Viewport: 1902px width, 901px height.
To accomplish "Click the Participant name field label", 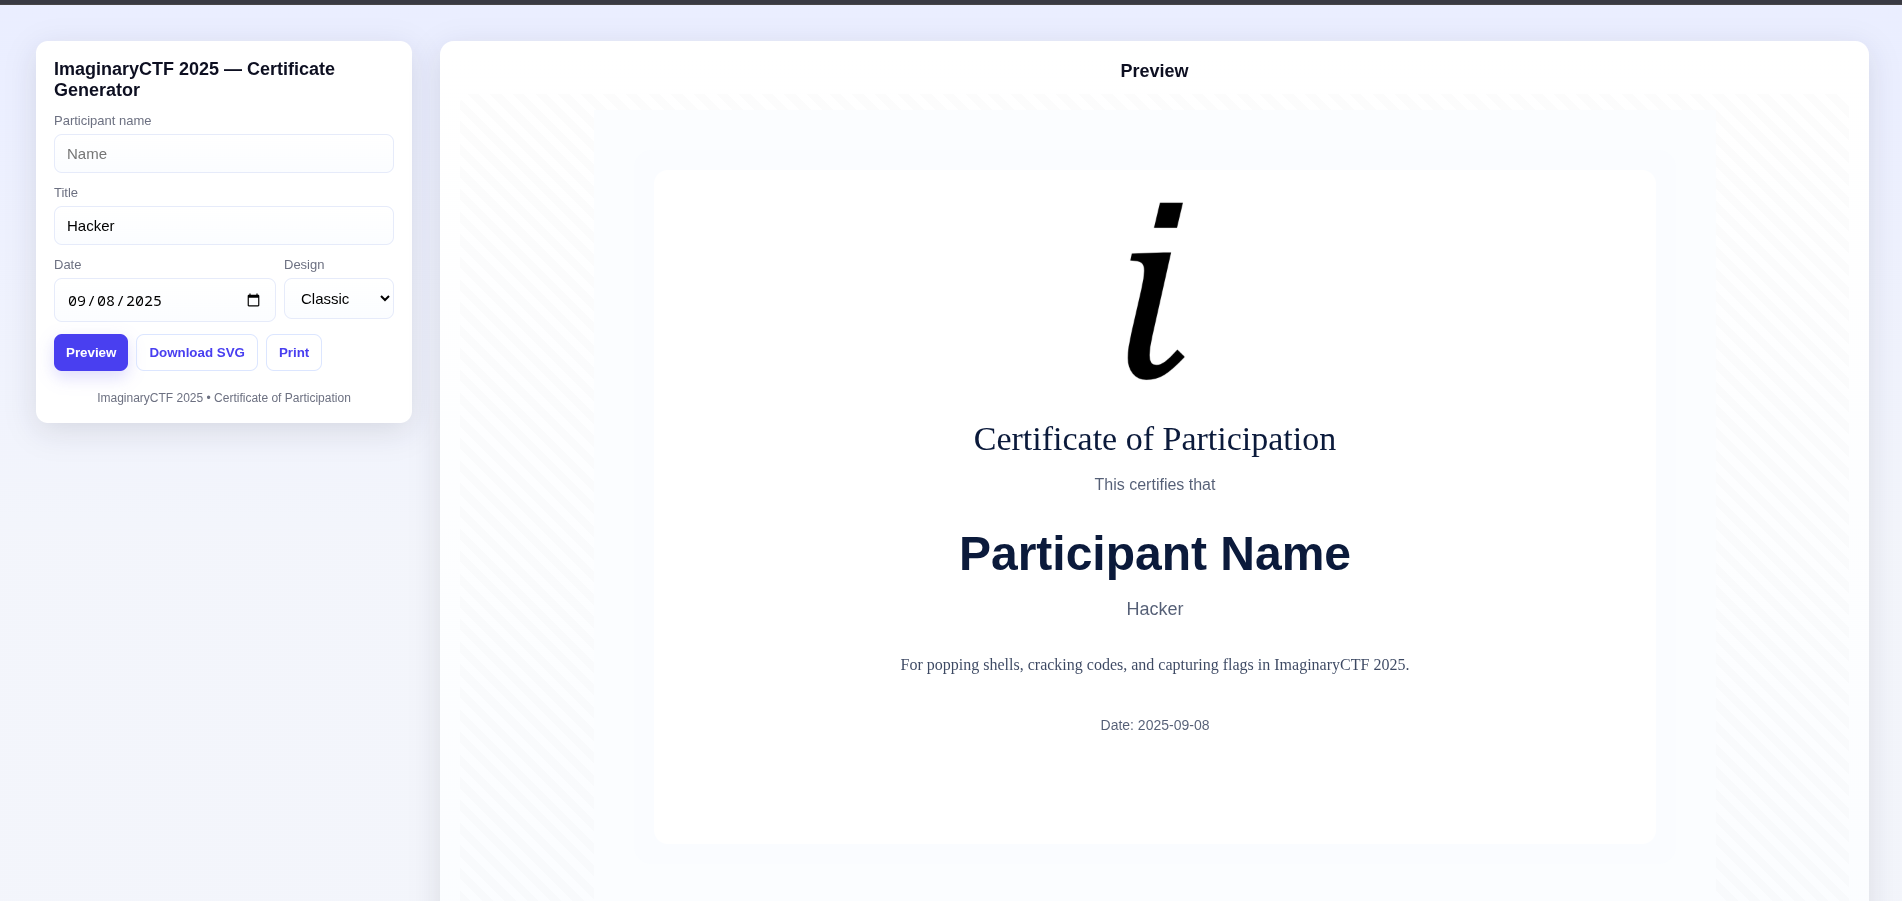I will tap(103, 121).
